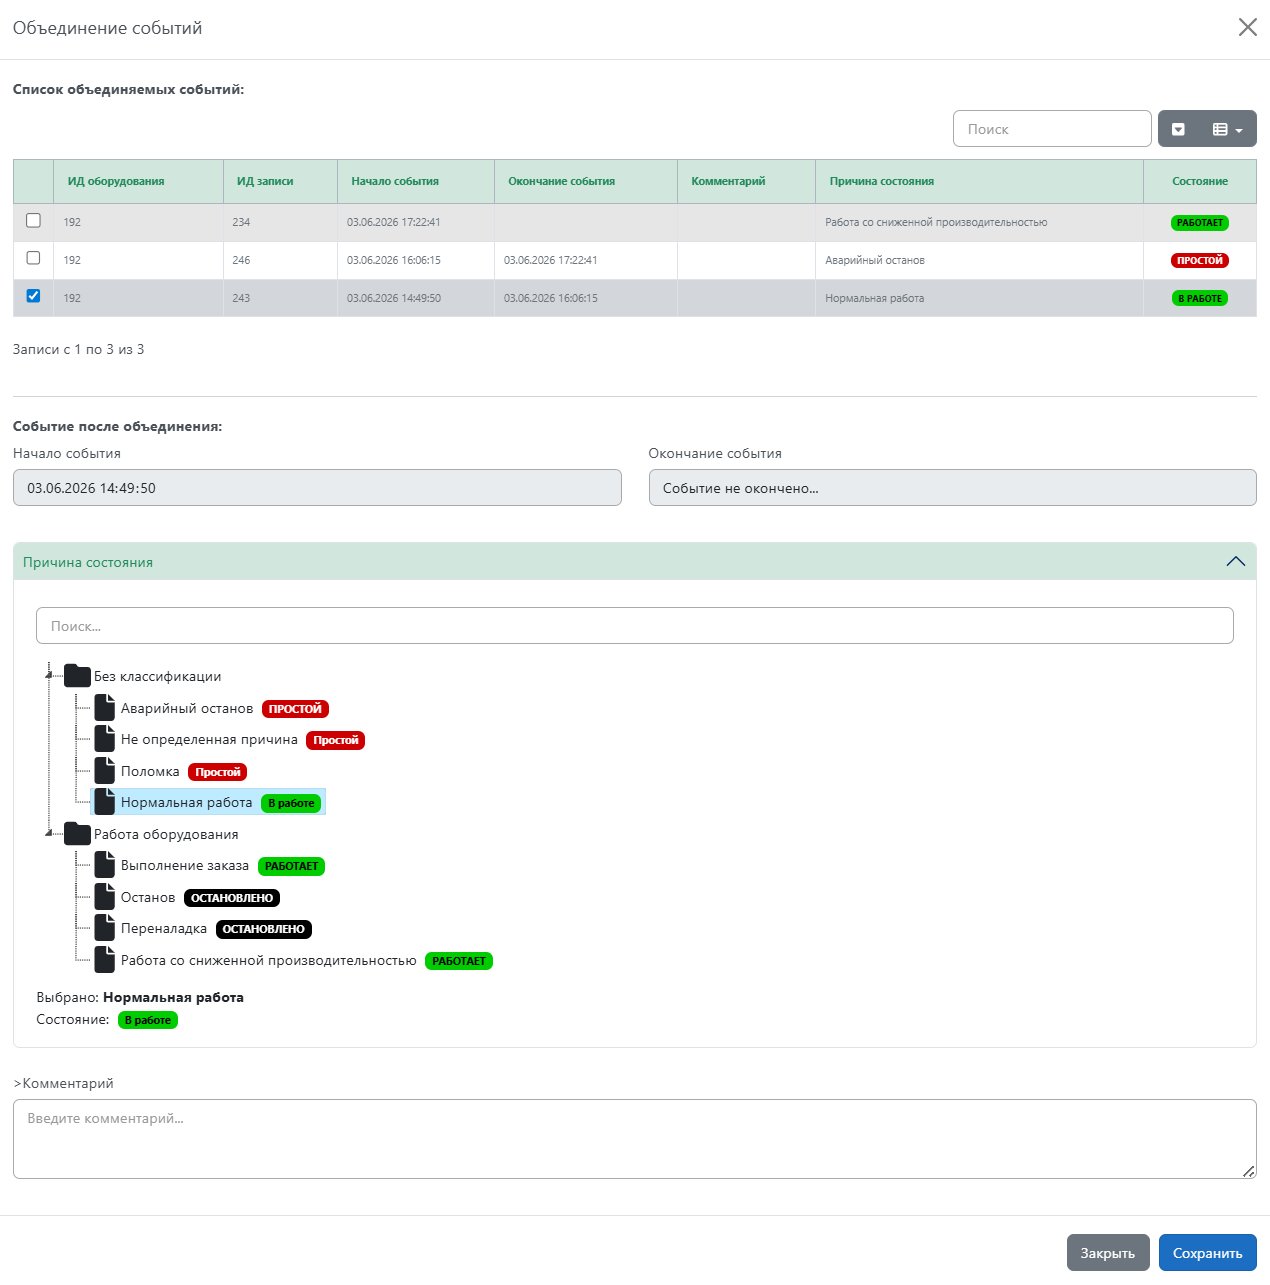Click the Работа оборудования folder icon
This screenshot has width=1270, height=1285.
pyautogui.click(x=77, y=833)
